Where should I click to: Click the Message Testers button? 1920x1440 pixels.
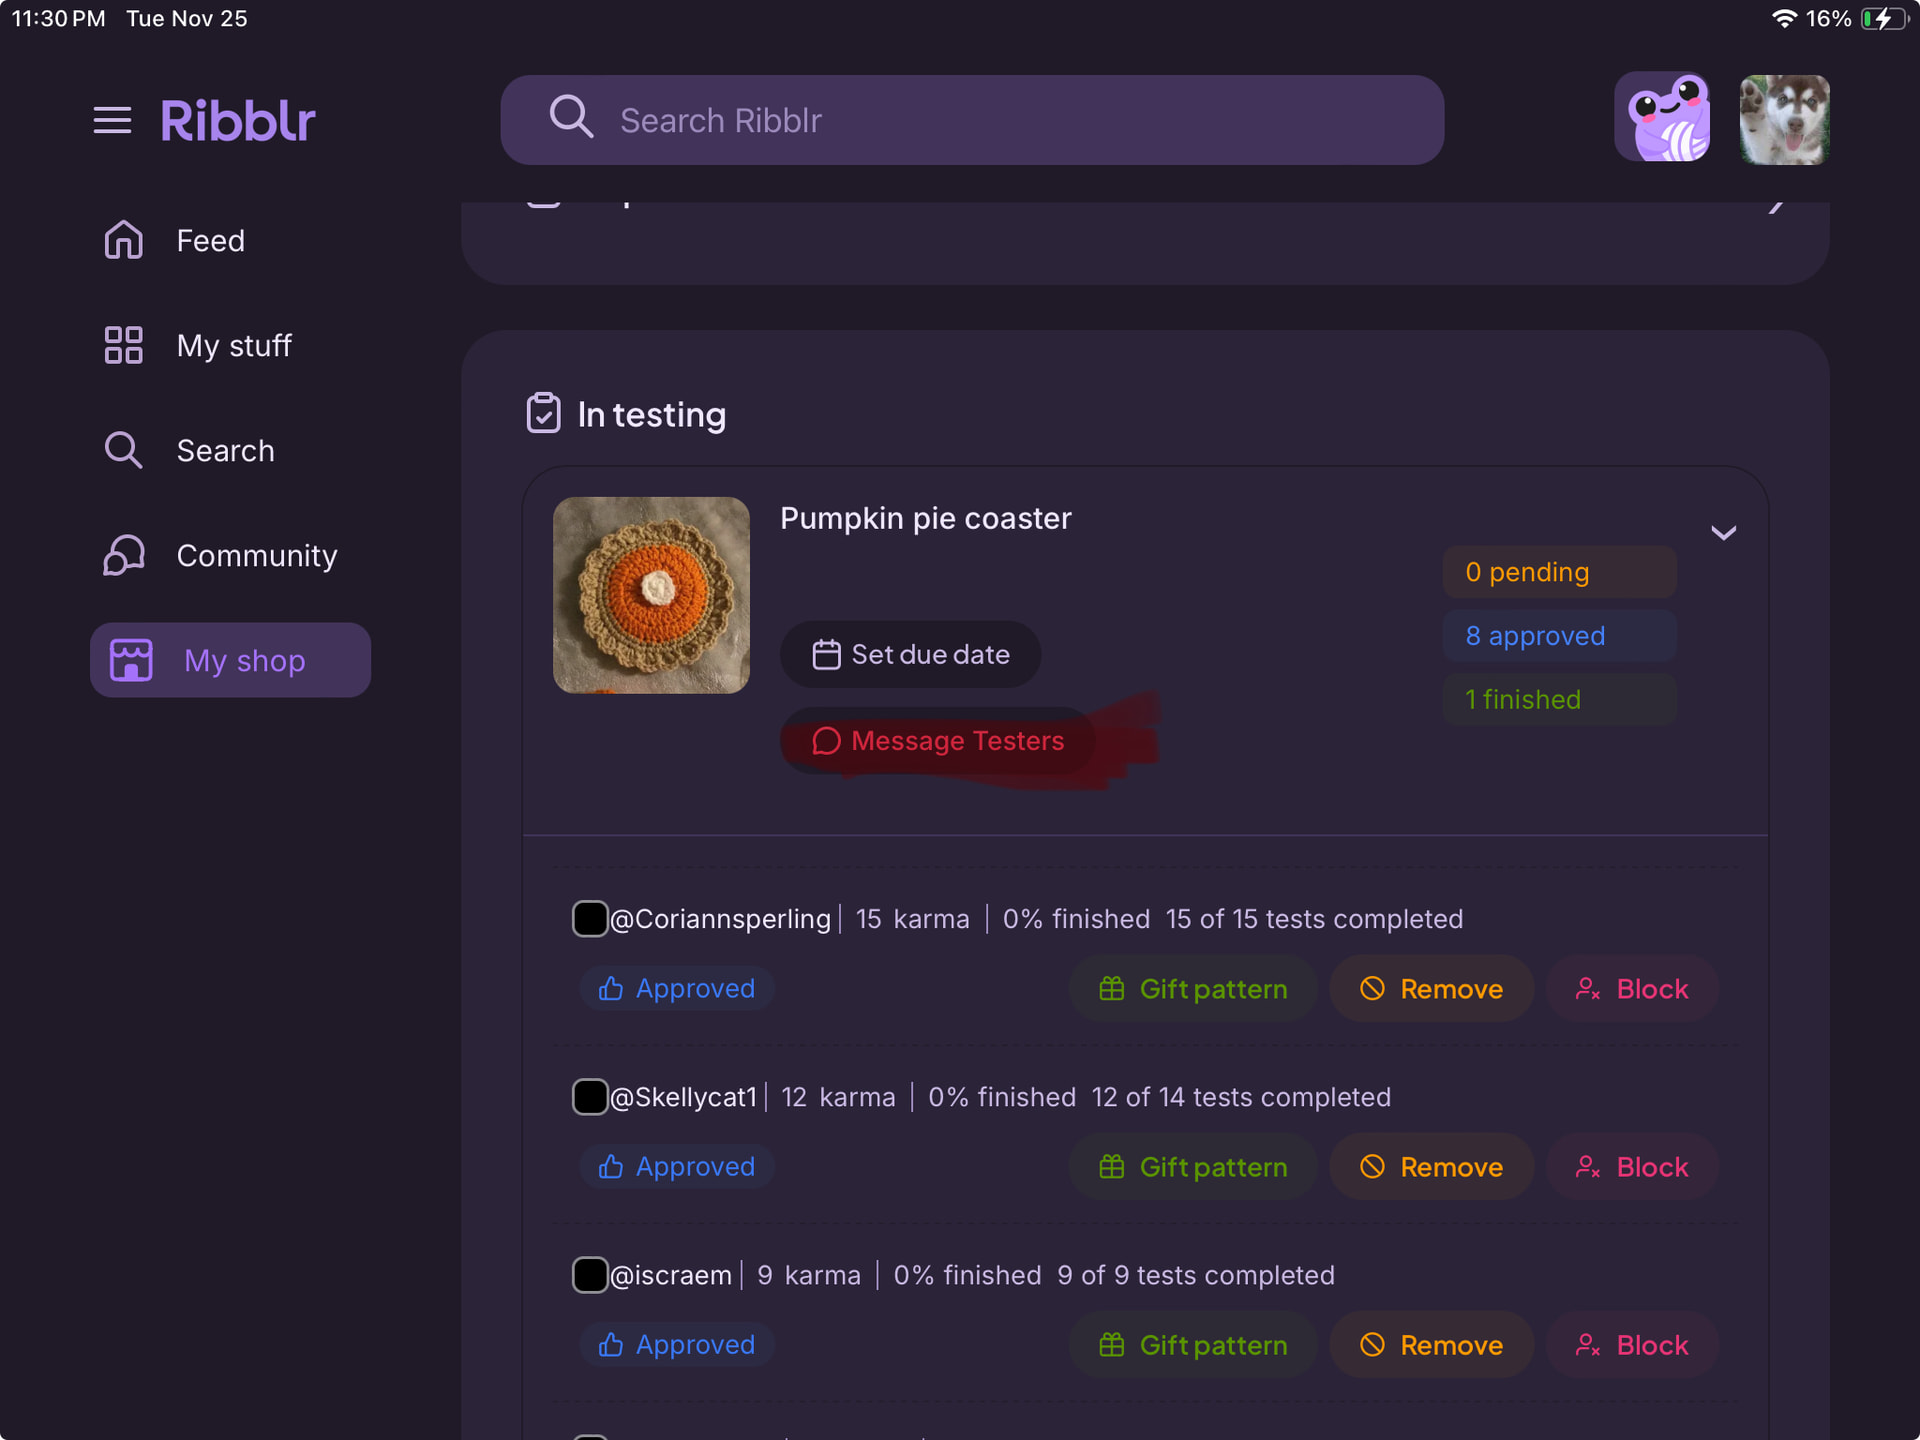[937, 741]
